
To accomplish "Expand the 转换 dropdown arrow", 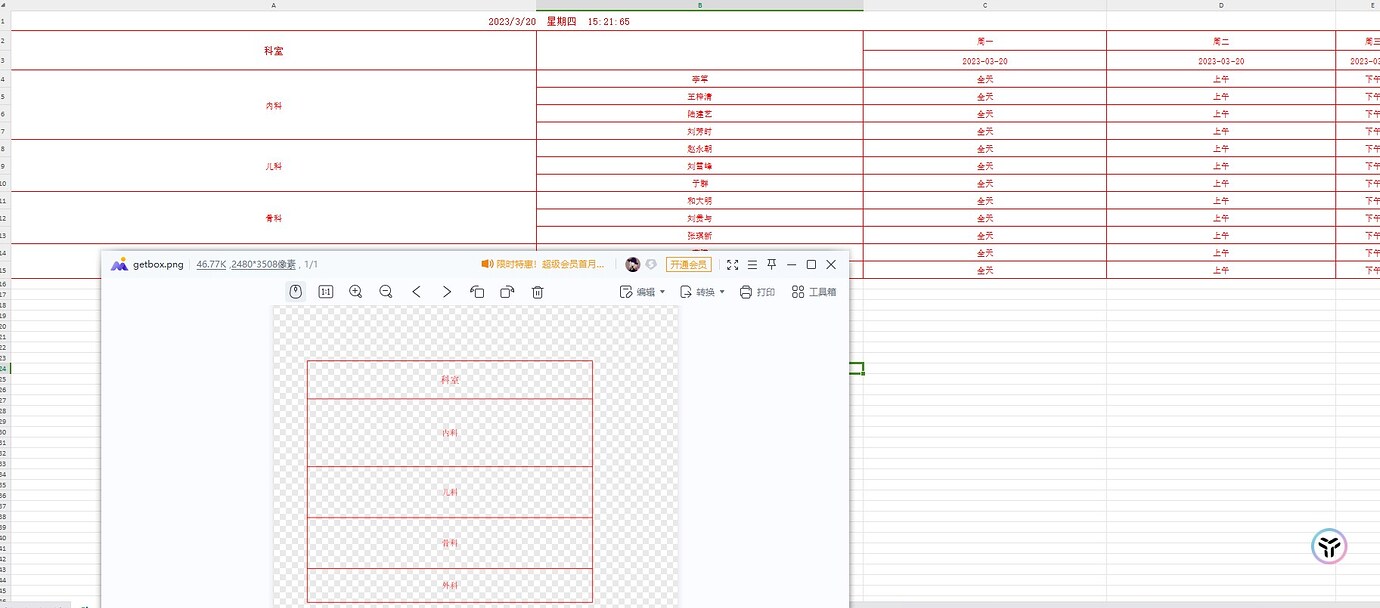I will point(722,292).
